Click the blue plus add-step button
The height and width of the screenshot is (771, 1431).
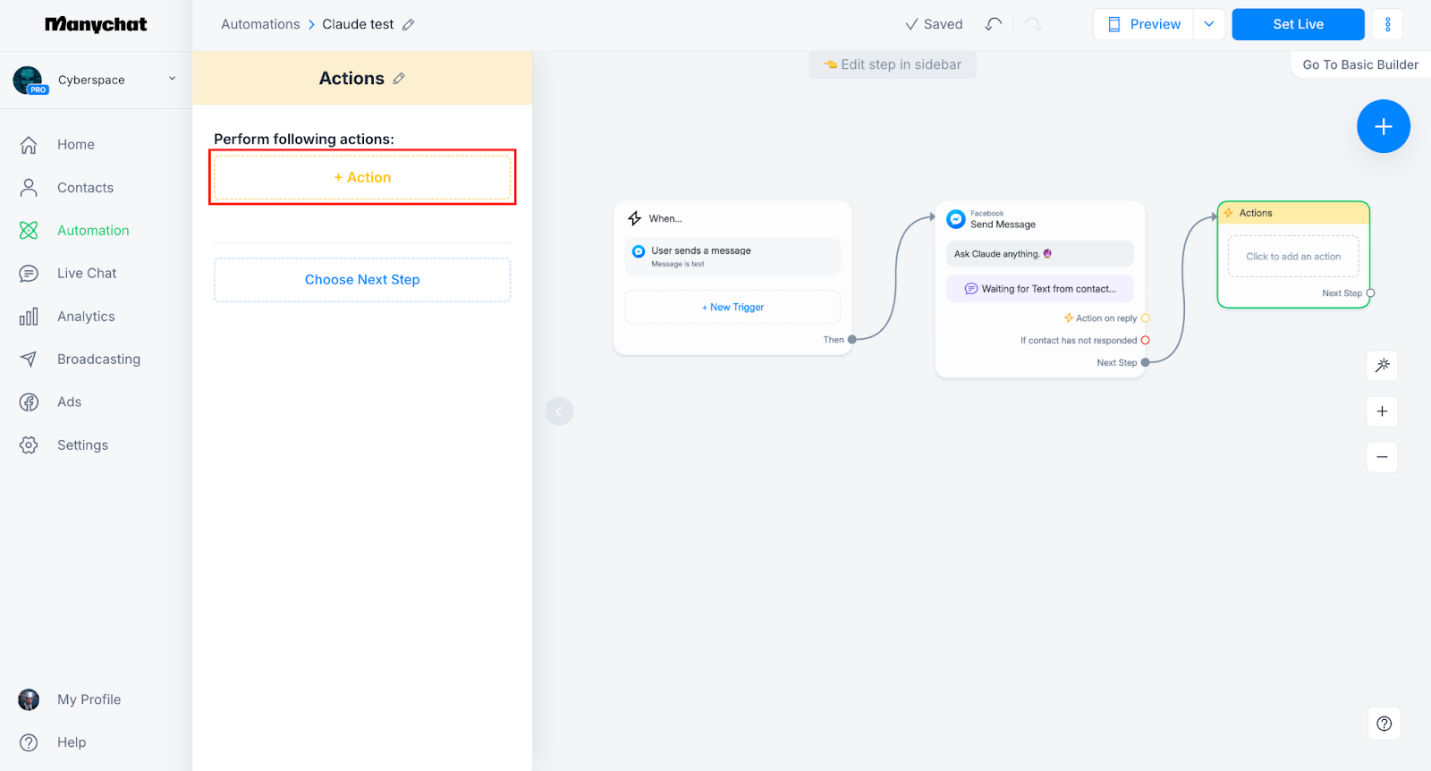[1383, 126]
